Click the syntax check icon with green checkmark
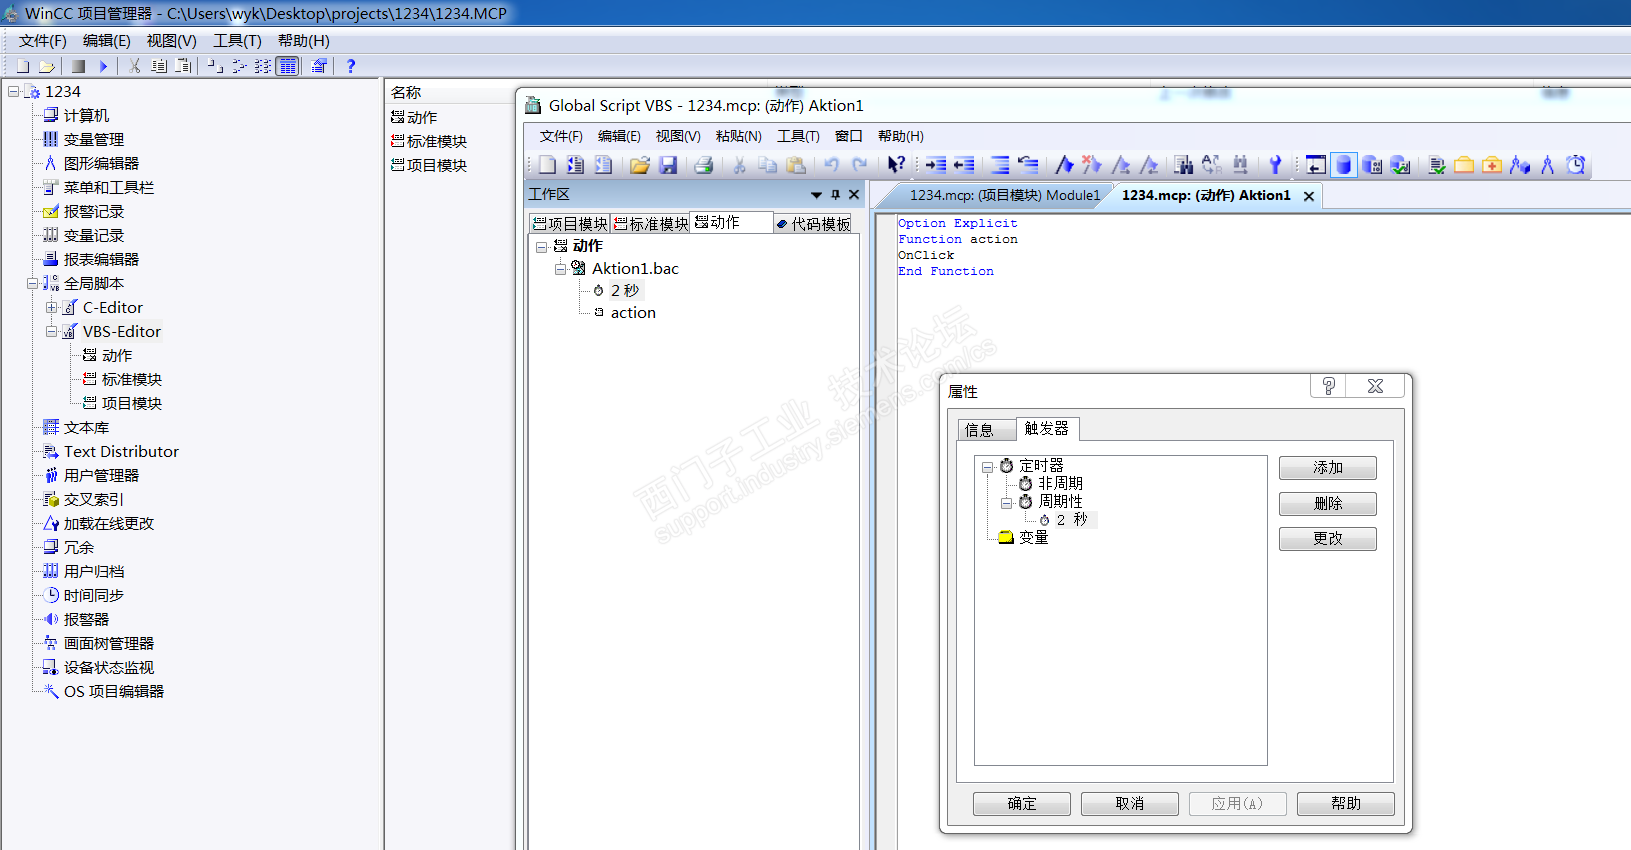 click(x=1437, y=165)
